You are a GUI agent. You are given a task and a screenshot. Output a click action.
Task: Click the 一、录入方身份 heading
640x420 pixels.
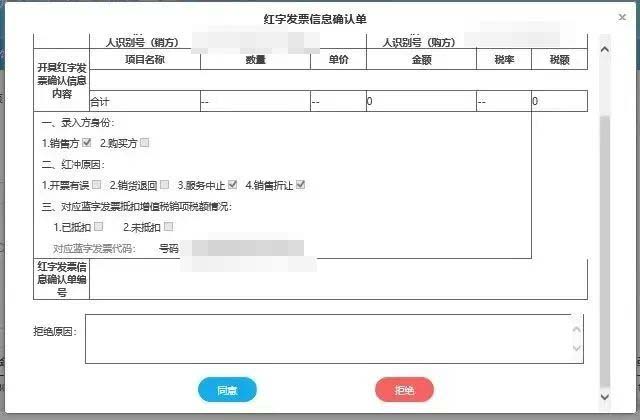tap(78, 122)
